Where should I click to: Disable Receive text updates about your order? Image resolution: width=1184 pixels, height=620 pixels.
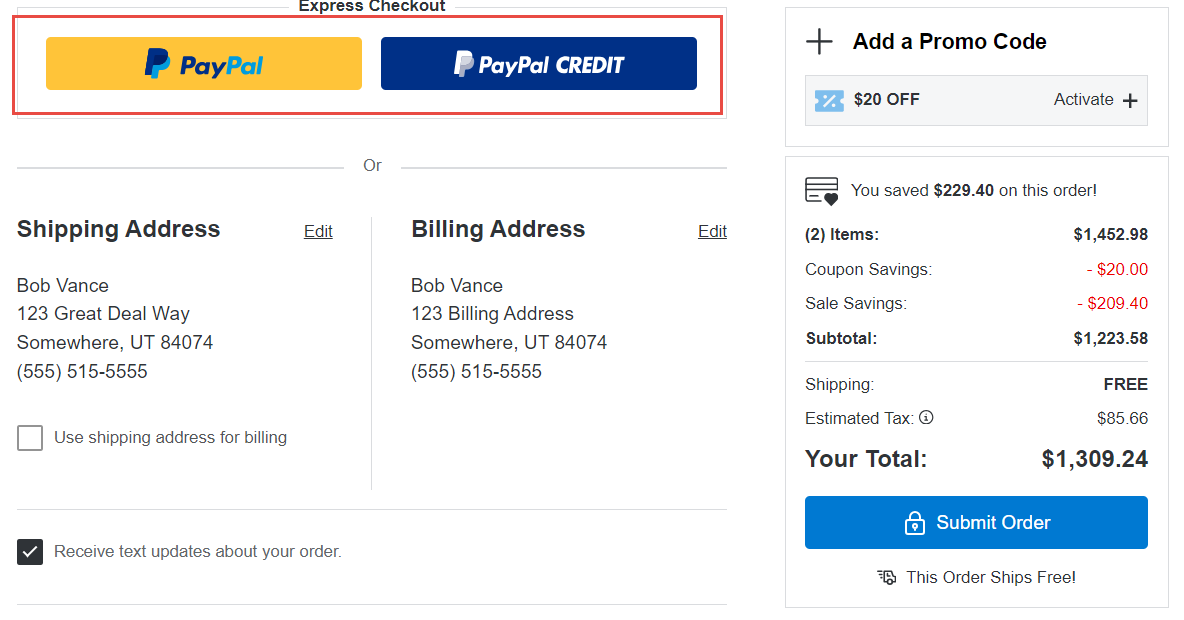point(30,551)
